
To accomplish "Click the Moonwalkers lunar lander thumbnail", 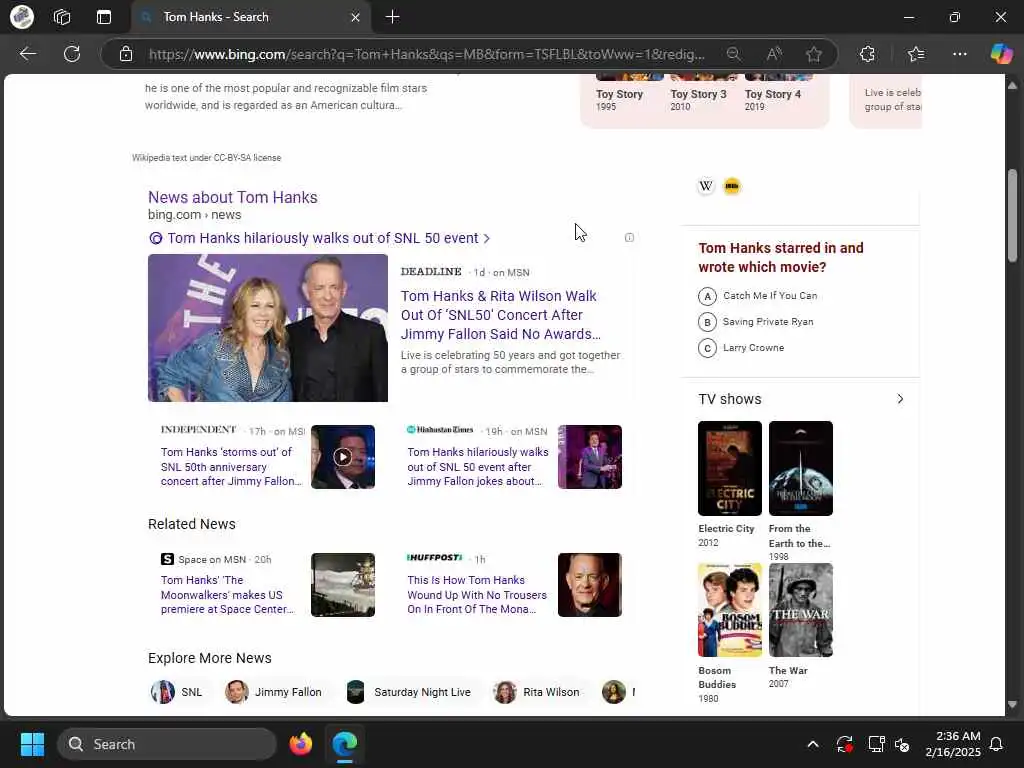I will [x=343, y=584].
